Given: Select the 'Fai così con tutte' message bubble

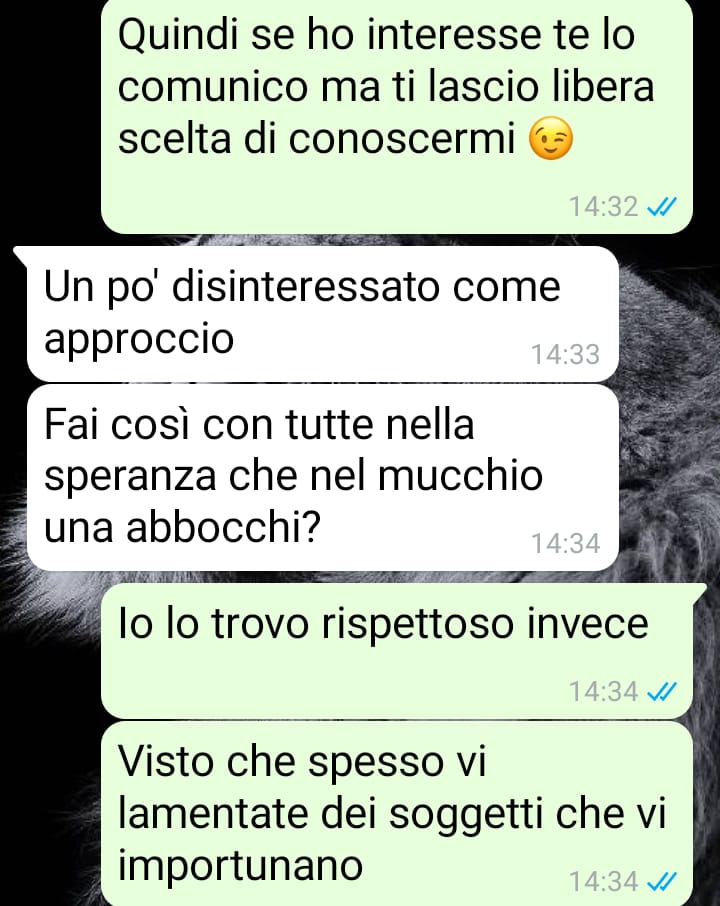Looking at the screenshot, I should pyautogui.click(x=322, y=478).
